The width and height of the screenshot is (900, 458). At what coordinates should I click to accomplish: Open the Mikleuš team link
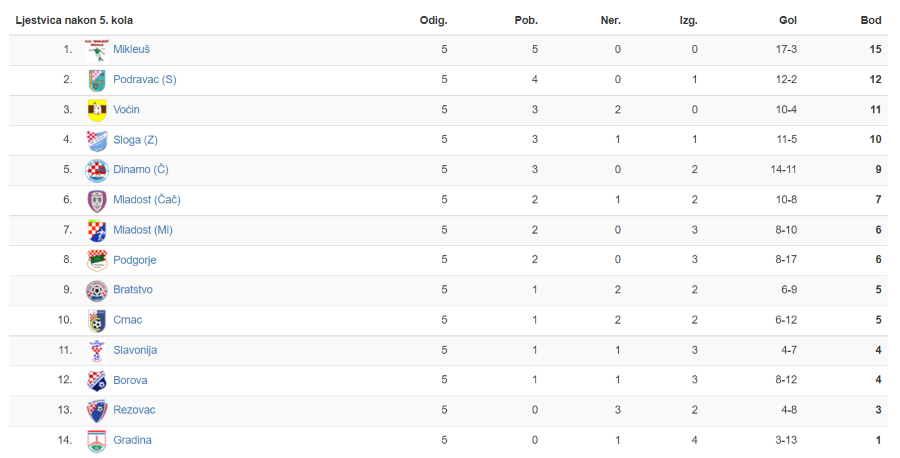pyautogui.click(x=131, y=49)
